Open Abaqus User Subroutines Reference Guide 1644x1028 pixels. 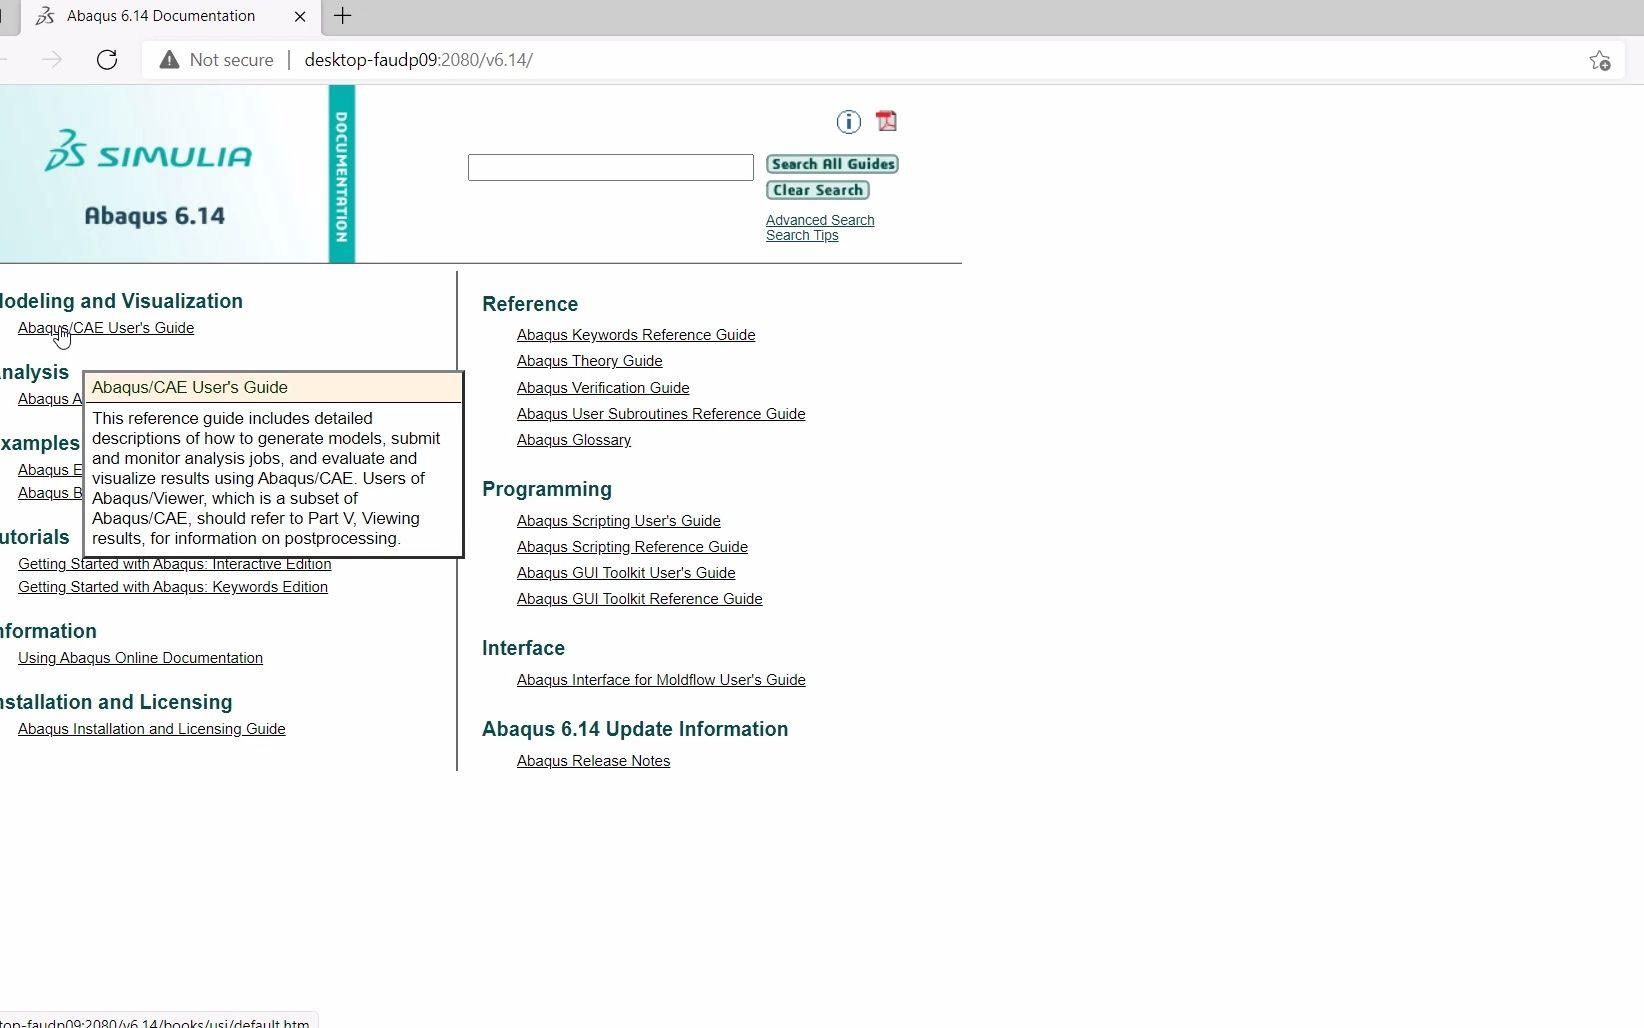pyautogui.click(x=661, y=414)
